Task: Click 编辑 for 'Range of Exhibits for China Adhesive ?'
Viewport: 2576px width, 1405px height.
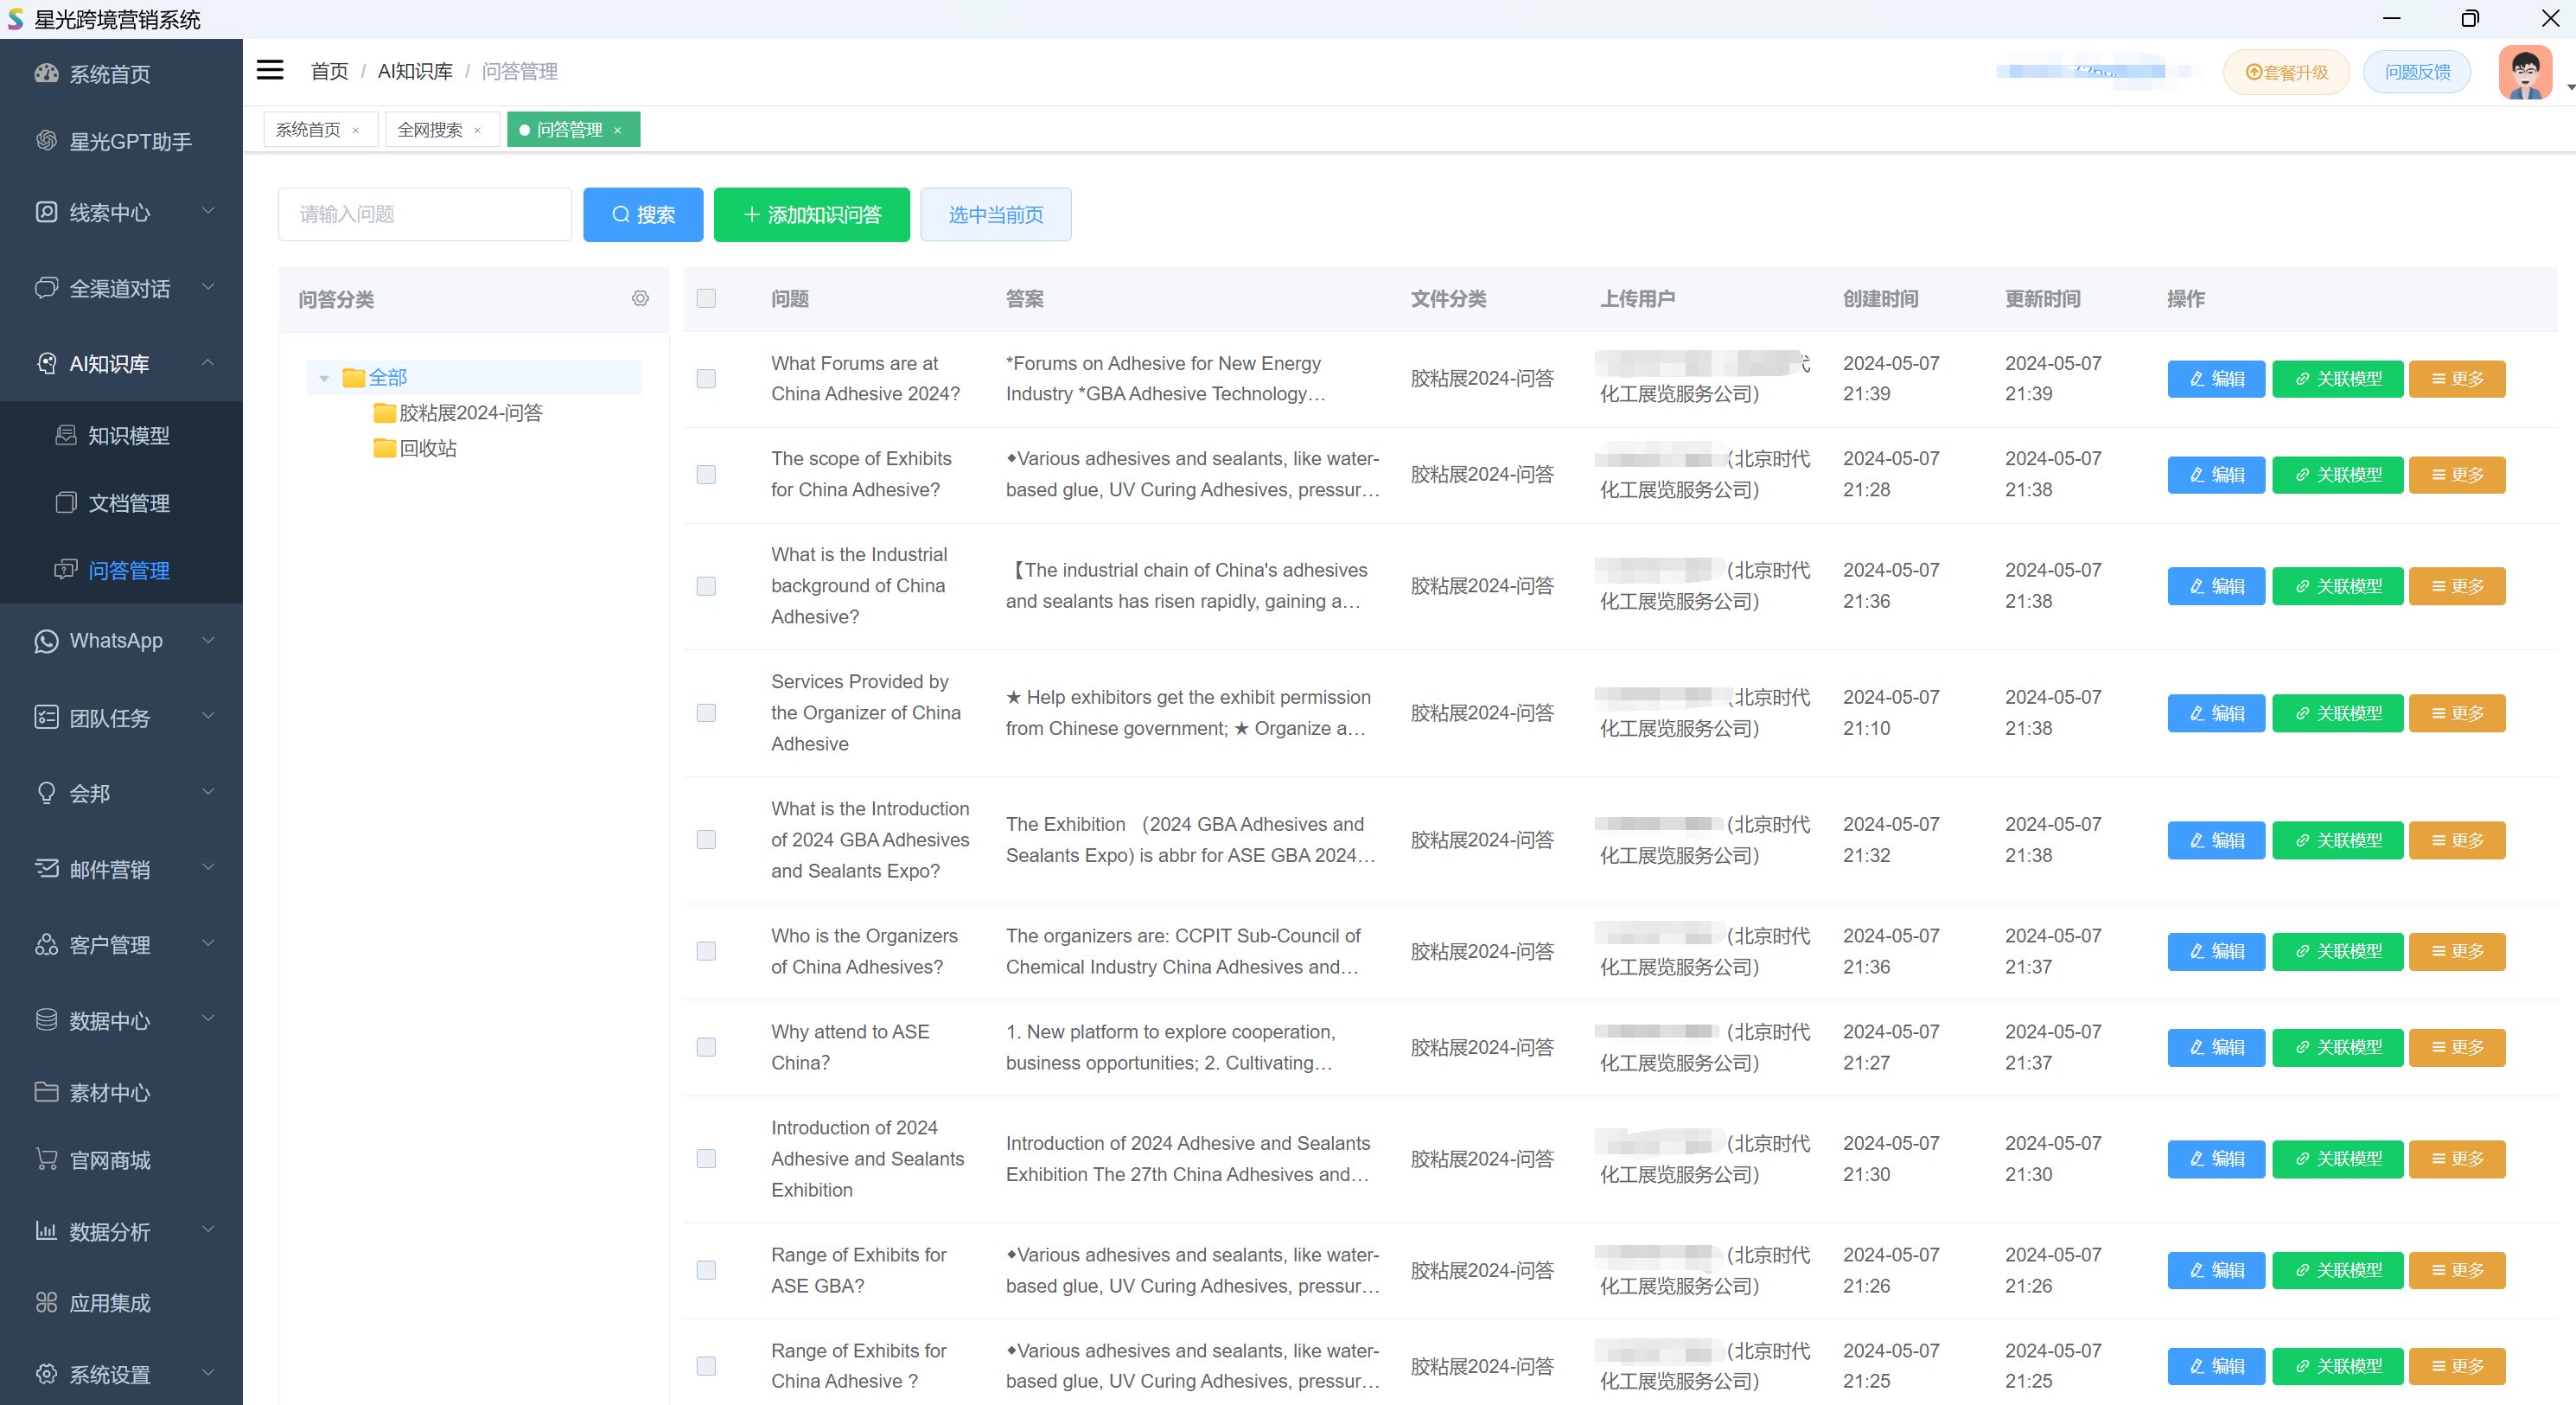Action: click(x=2215, y=1366)
